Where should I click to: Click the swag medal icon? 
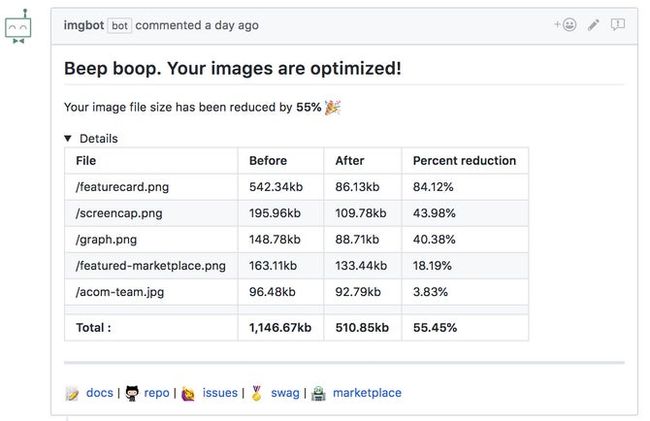coord(257,394)
